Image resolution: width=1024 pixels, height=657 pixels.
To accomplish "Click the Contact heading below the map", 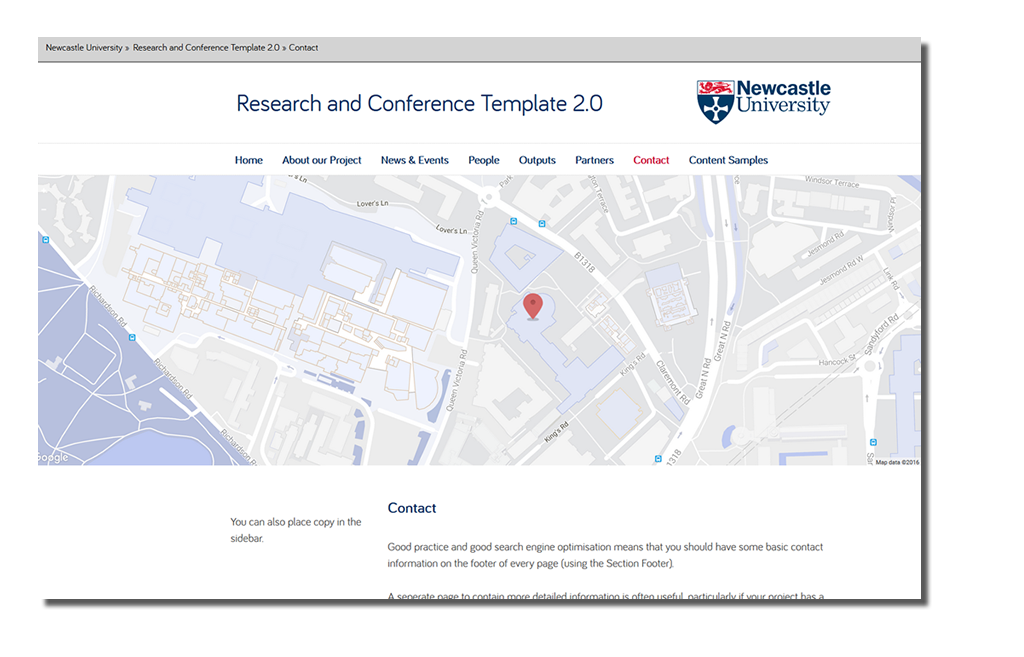I will tap(412, 508).
